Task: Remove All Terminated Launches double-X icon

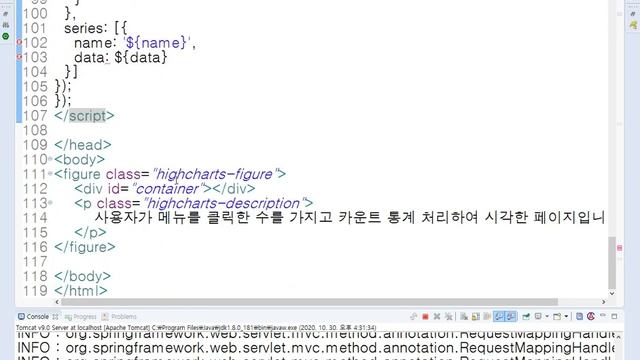Action: [x=449, y=316]
